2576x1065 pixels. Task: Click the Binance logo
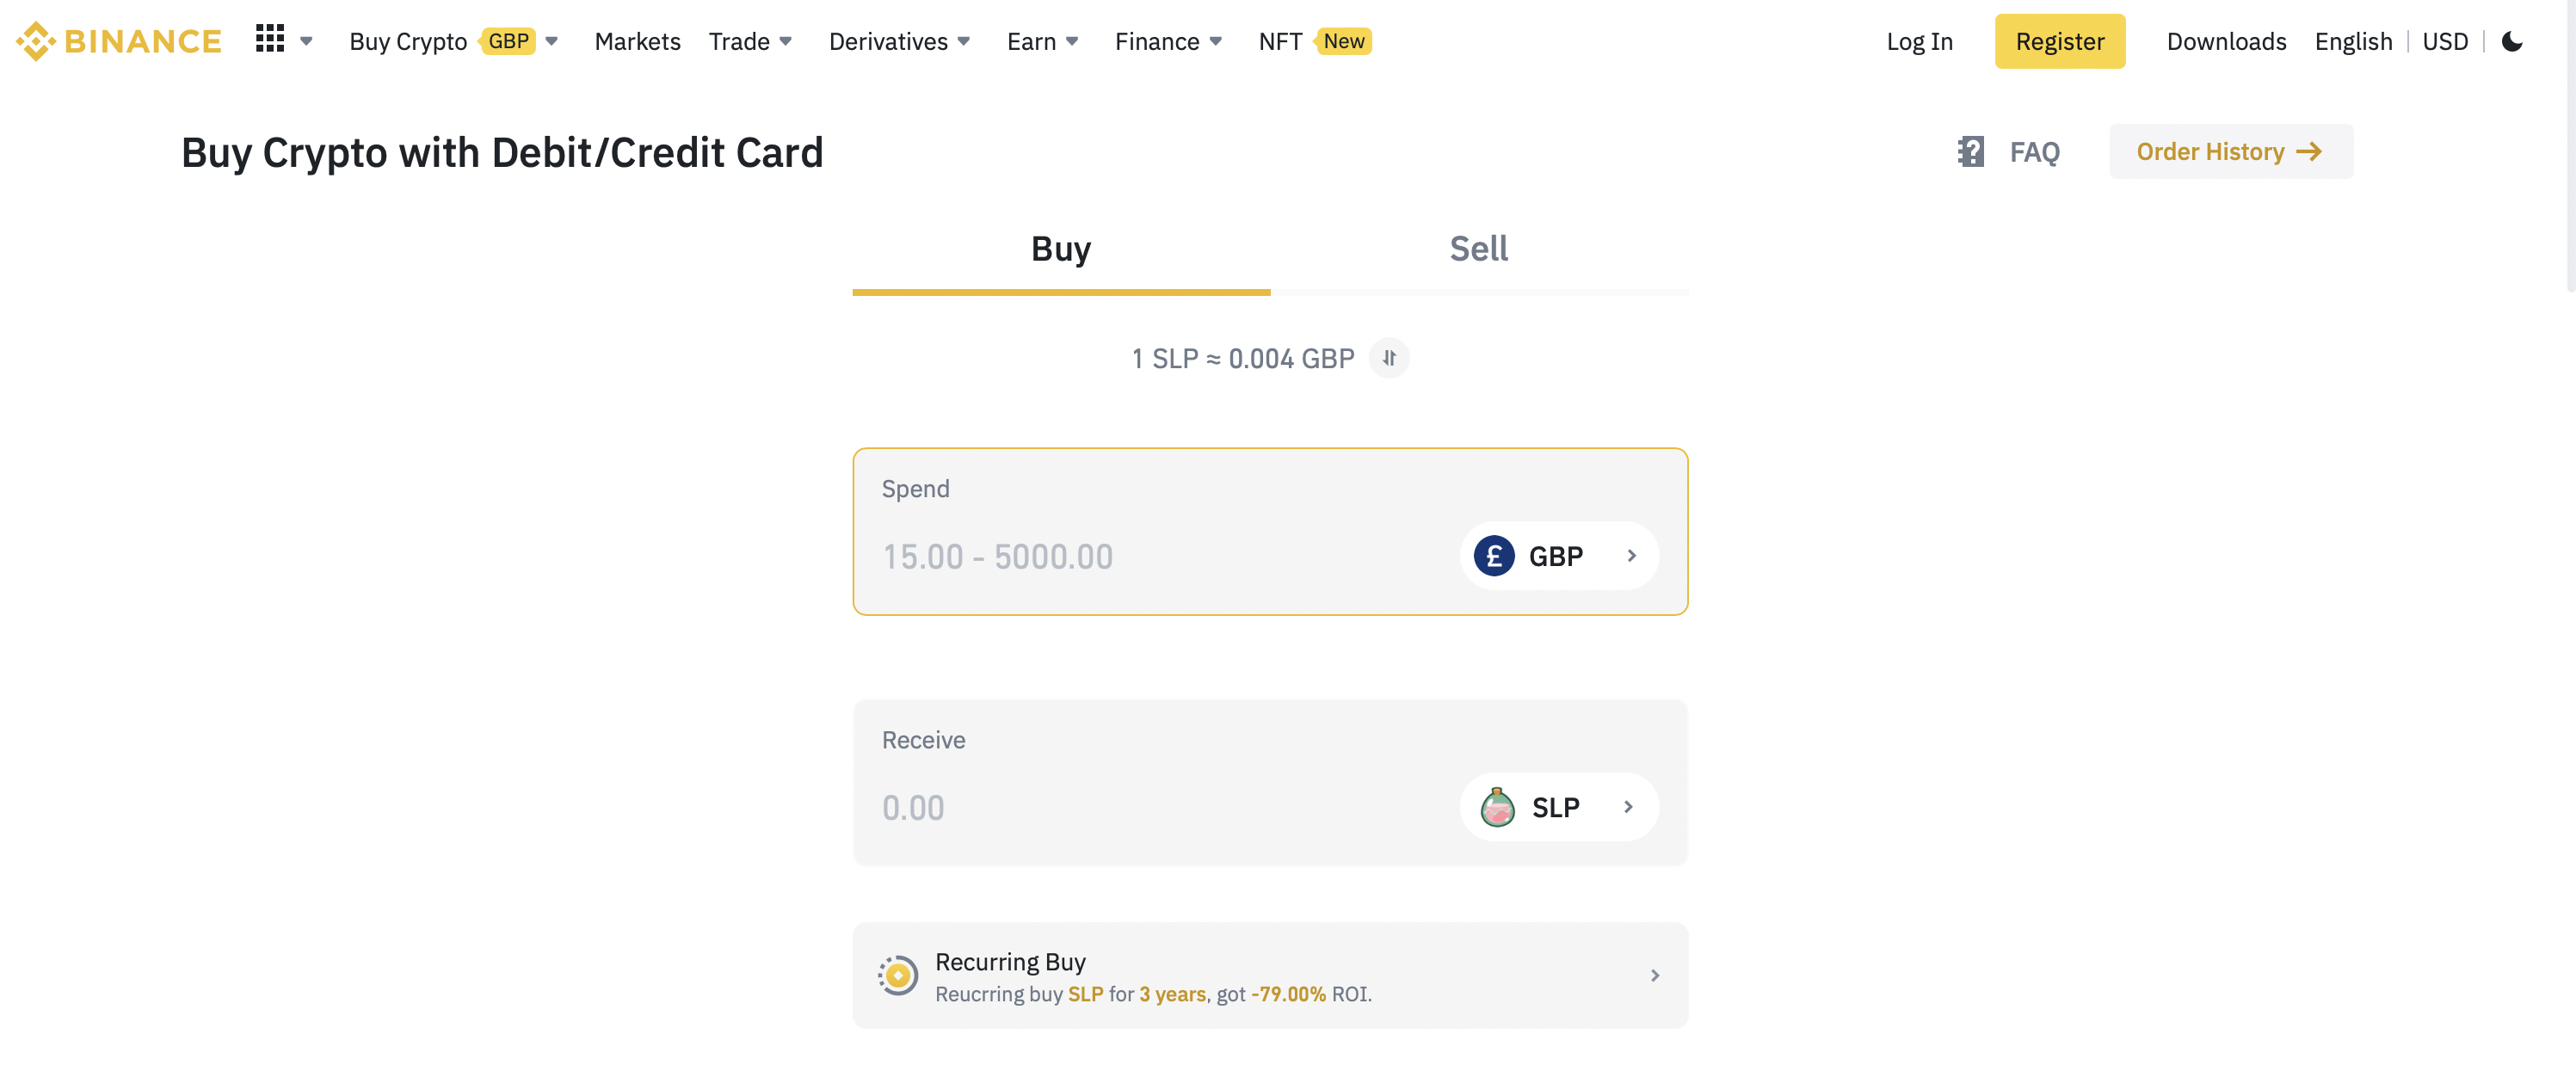coord(119,41)
